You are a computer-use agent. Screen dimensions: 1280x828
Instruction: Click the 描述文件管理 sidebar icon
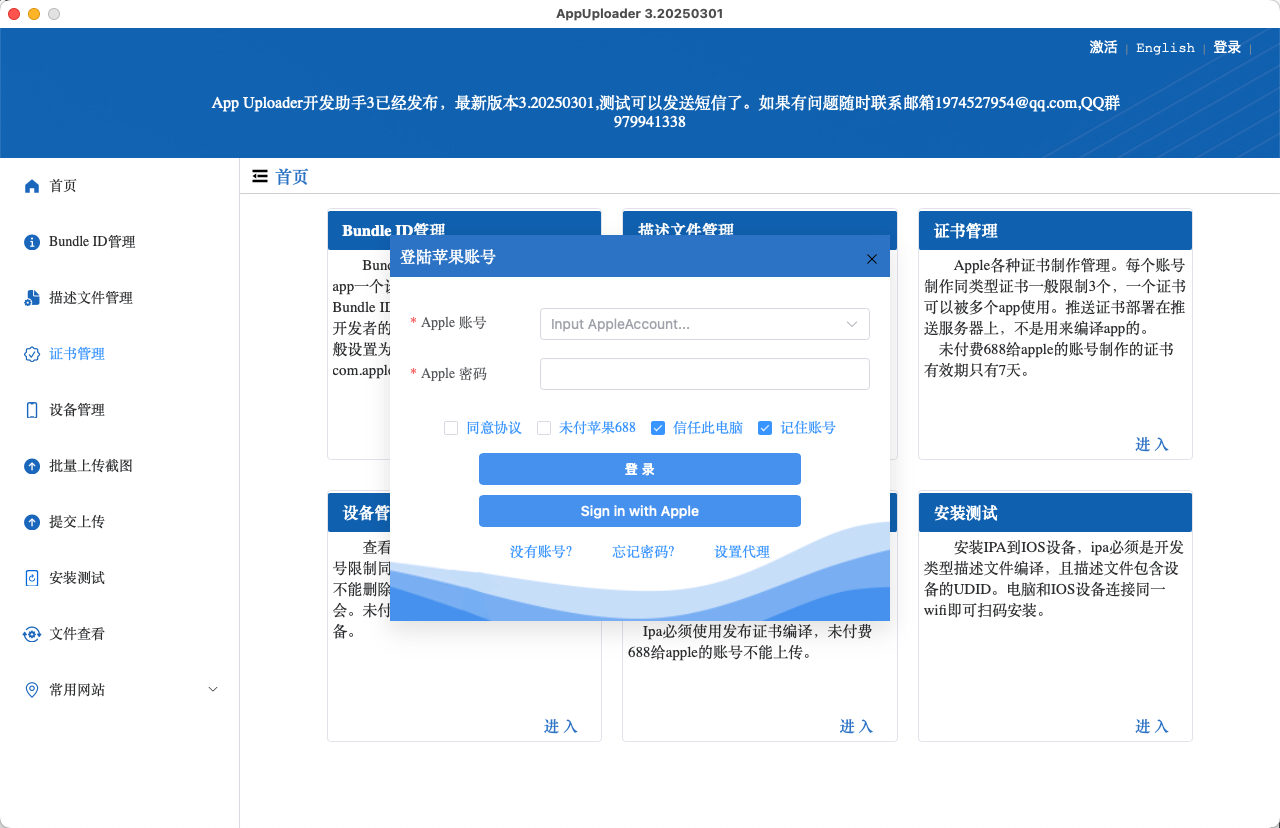pos(32,298)
